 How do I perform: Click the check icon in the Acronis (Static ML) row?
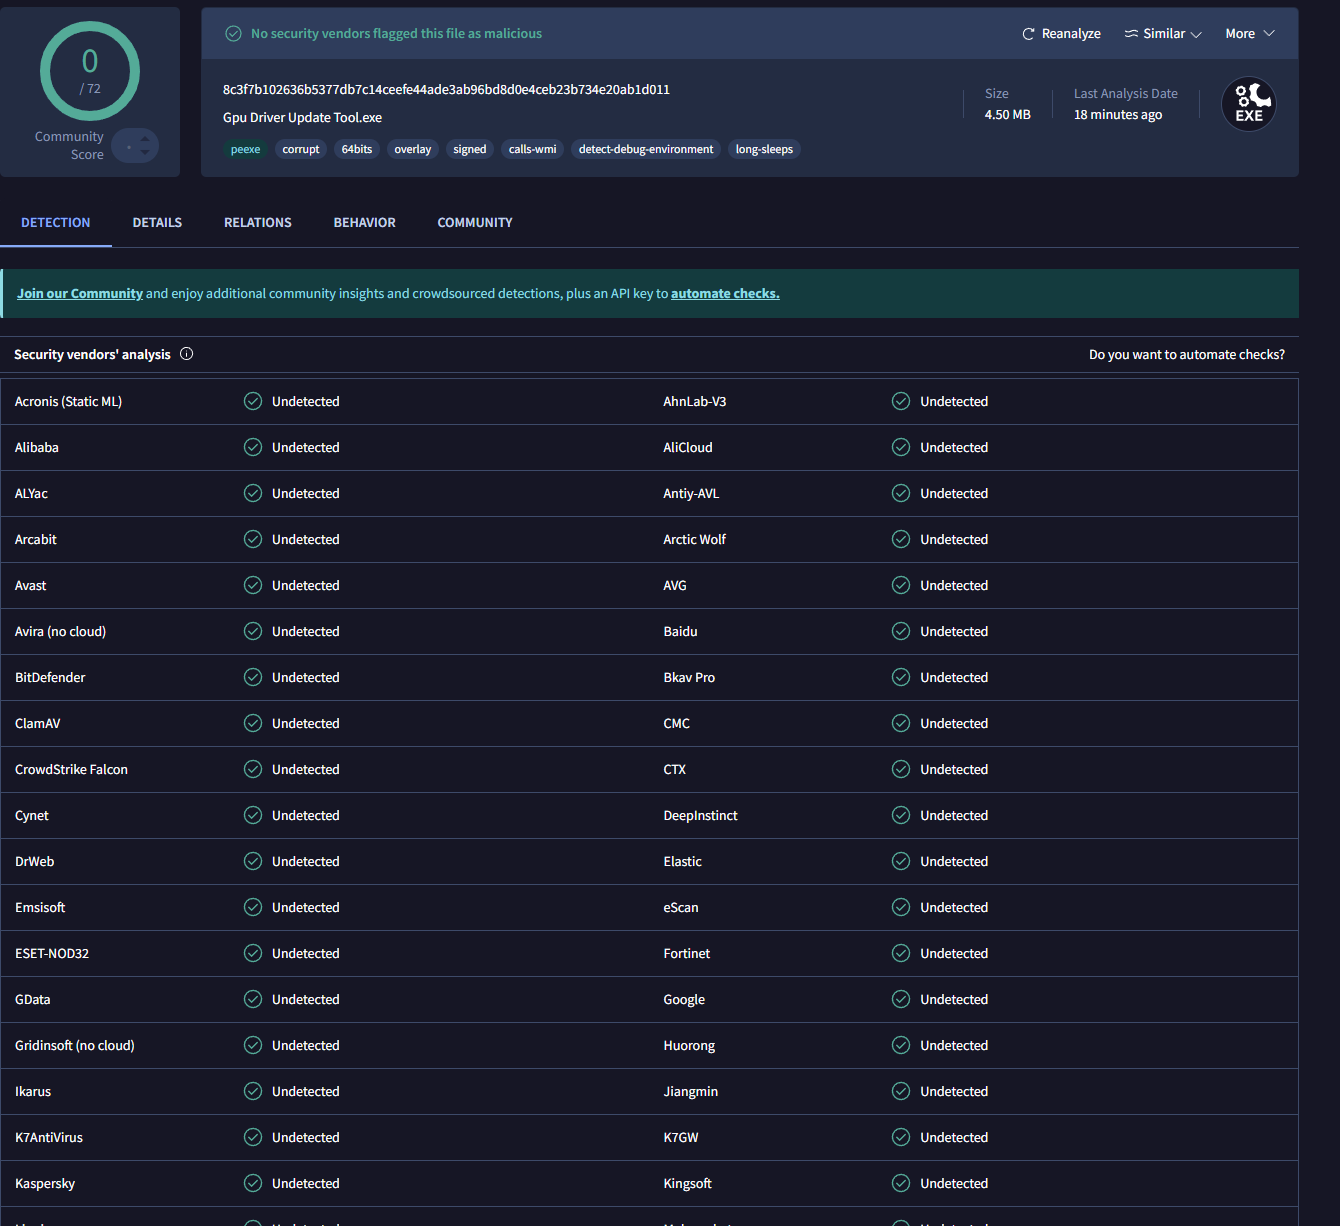tap(253, 401)
